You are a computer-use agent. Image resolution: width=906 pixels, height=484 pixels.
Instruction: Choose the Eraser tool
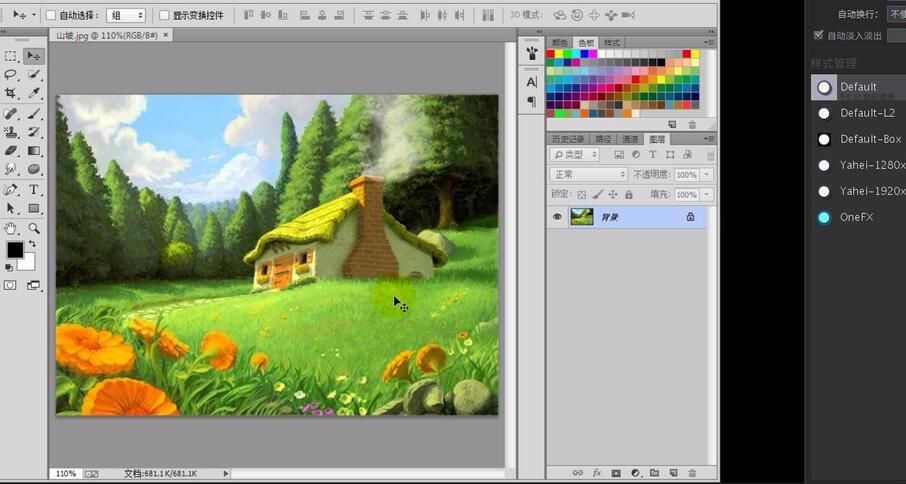click(10, 151)
